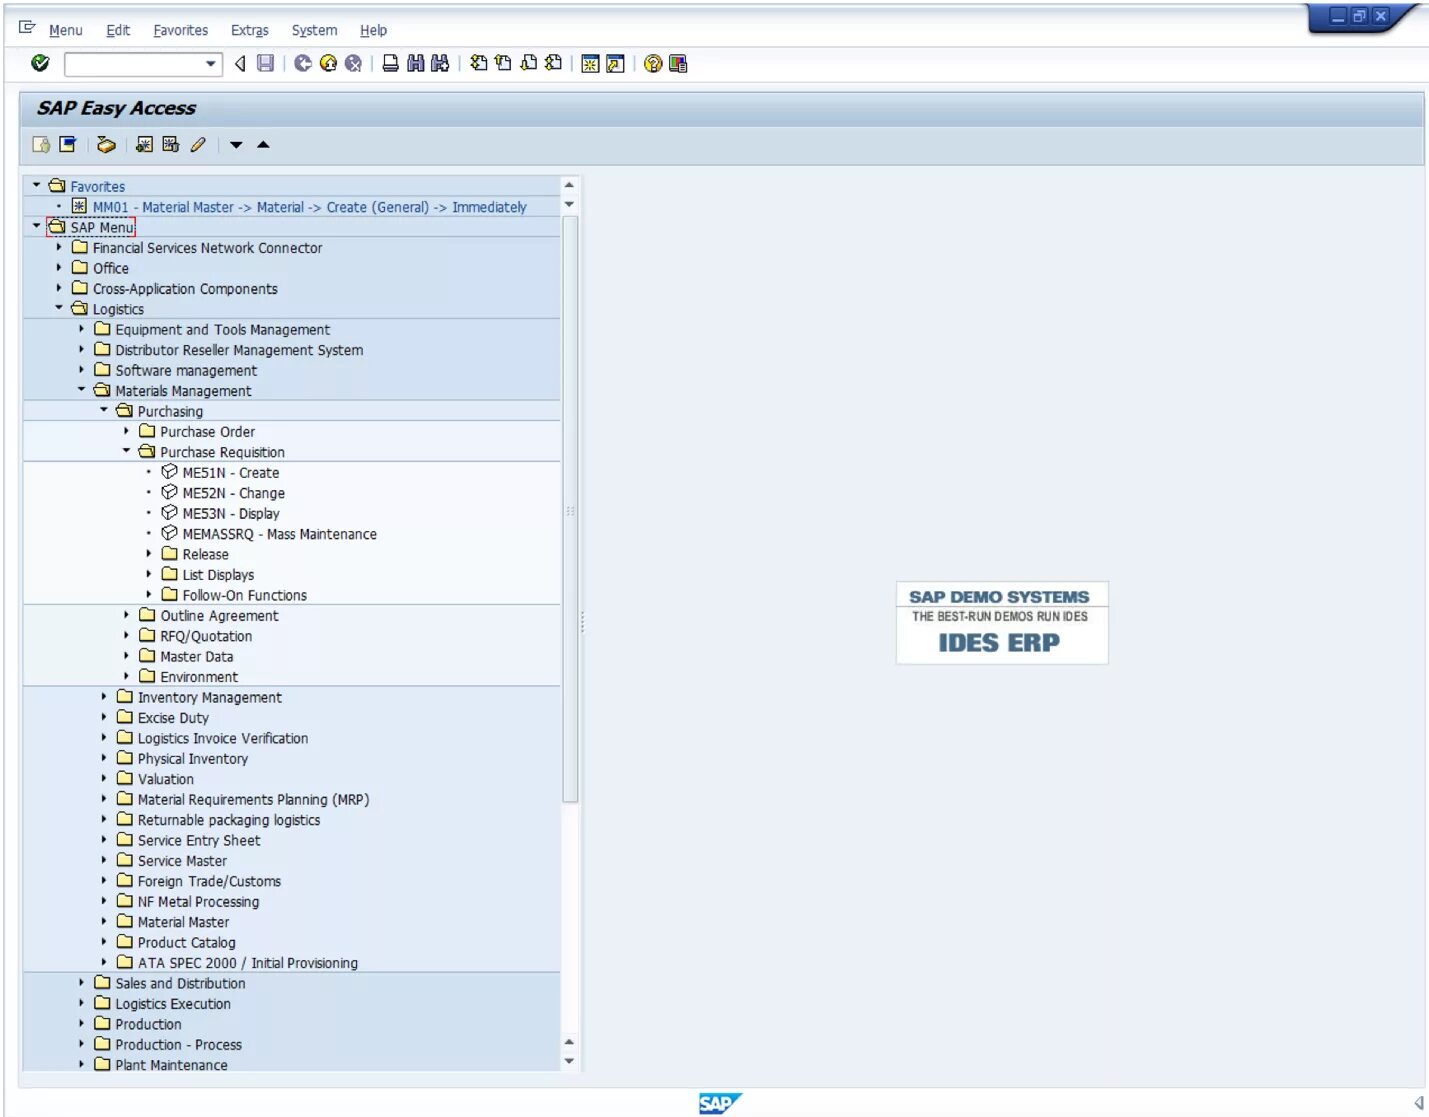Click the Print icon
The image size is (1429, 1117).
point(390,63)
